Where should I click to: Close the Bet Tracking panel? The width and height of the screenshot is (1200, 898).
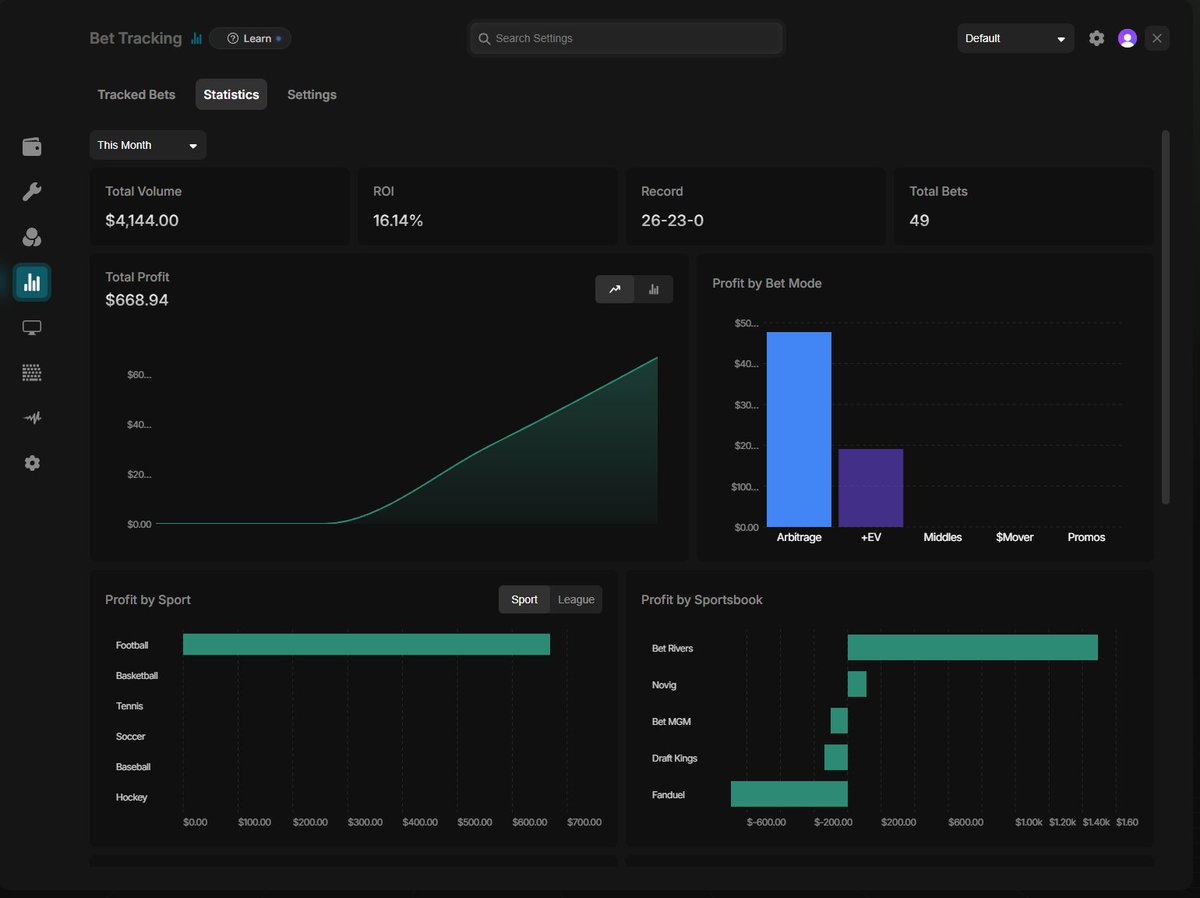click(x=1157, y=38)
